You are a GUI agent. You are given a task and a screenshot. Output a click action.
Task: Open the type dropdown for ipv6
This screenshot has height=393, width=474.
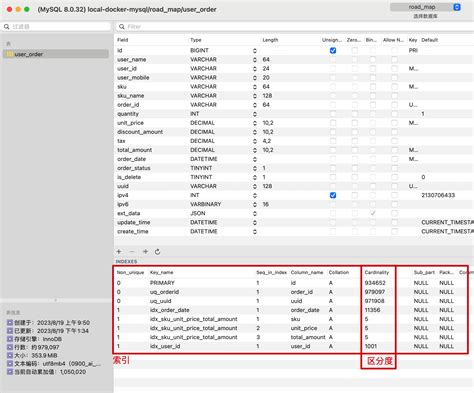[255, 204]
